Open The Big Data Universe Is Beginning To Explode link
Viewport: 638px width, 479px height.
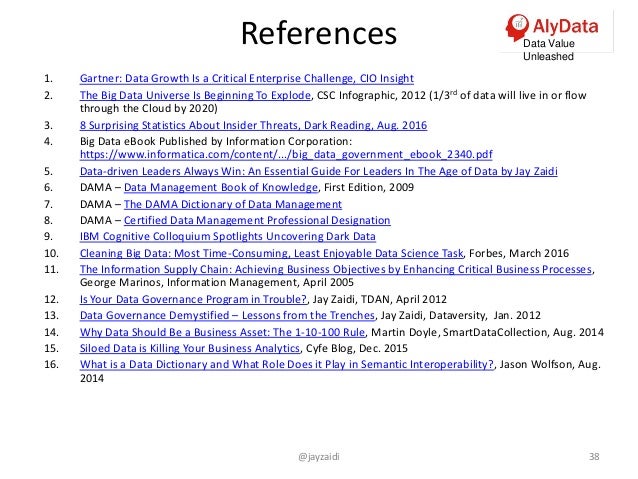pyautogui.click(x=195, y=95)
